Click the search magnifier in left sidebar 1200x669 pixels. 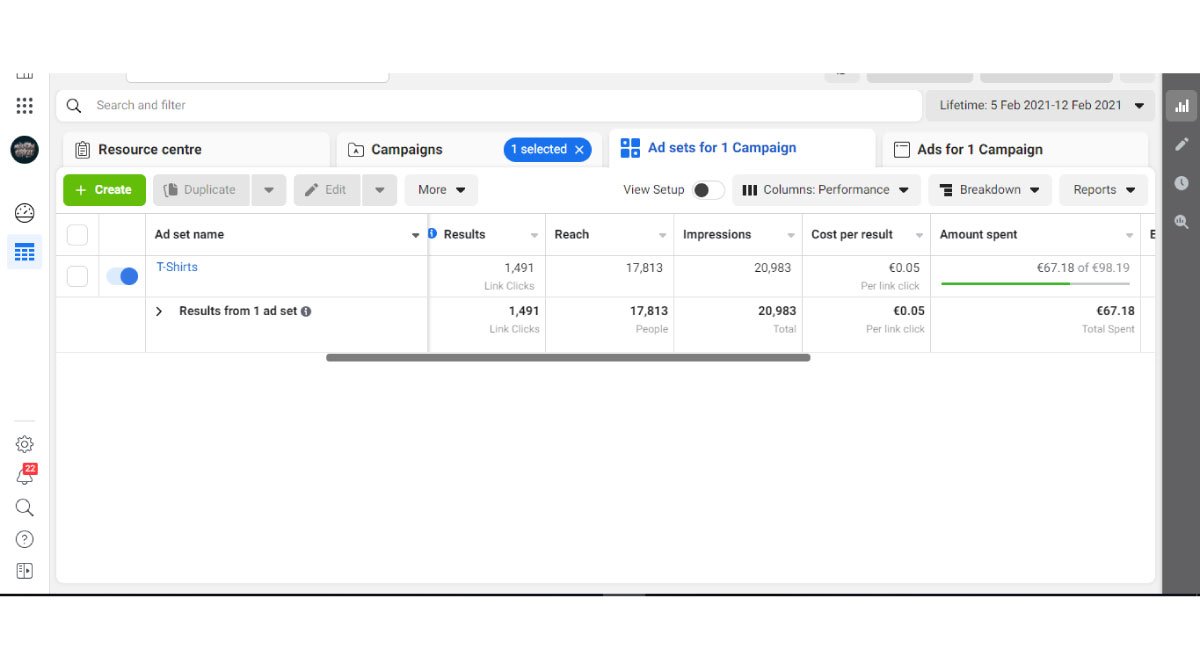click(24, 508)
